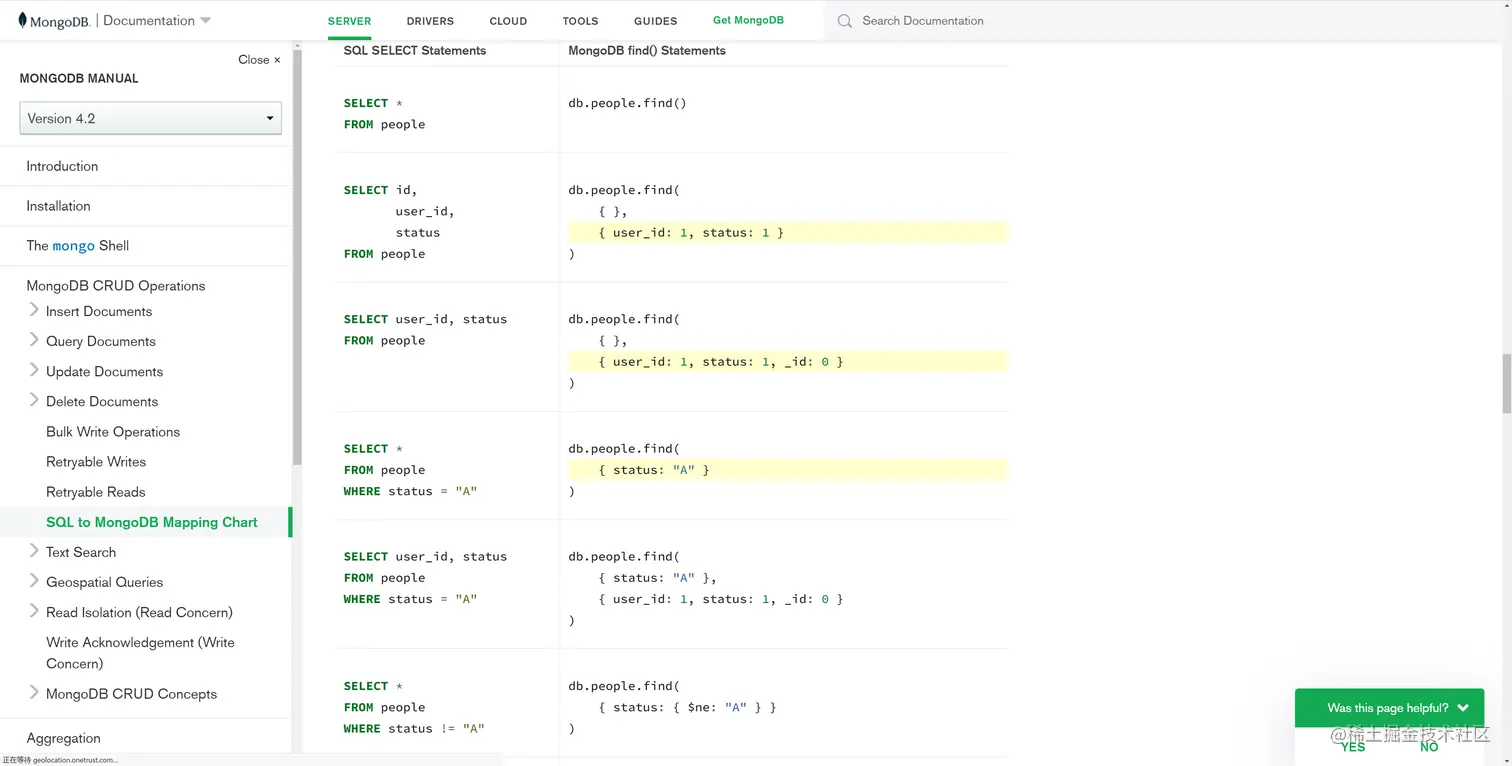This screenshot has width=1512, height=766.
Task: Switch to the GUIDES tab
Action: click(655, 21)
